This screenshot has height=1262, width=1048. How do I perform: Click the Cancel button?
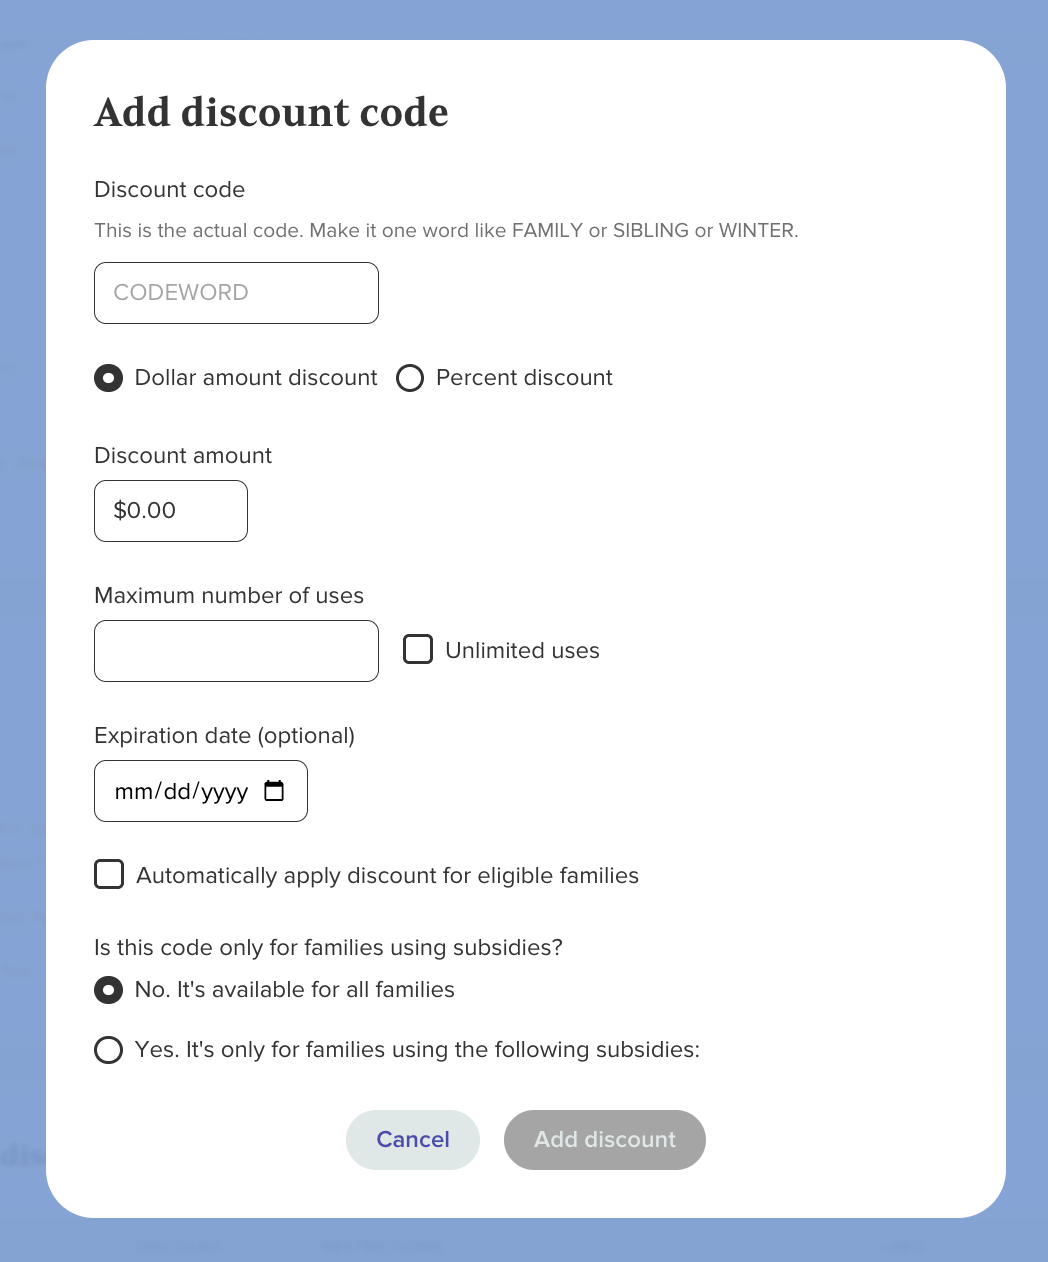click(412, 1139)
